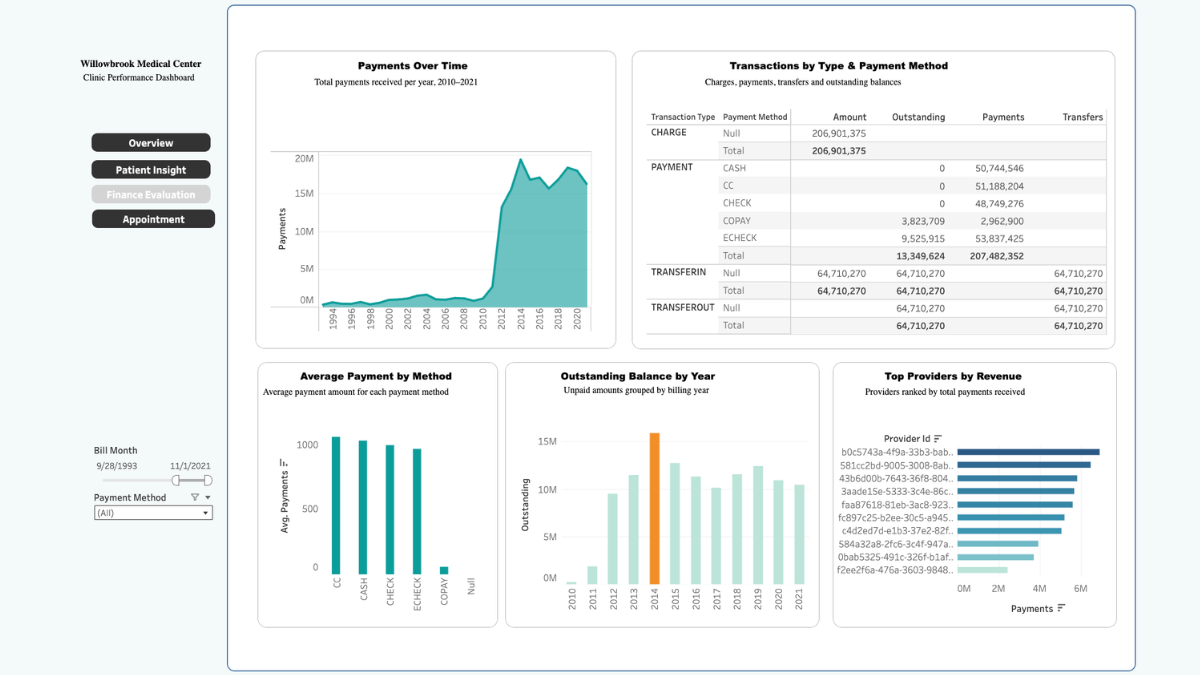The width and height of the screenshot is (1200, 675).
Task: Click the 2021 bar in Outstanding Balance chart
Action: 799,535
